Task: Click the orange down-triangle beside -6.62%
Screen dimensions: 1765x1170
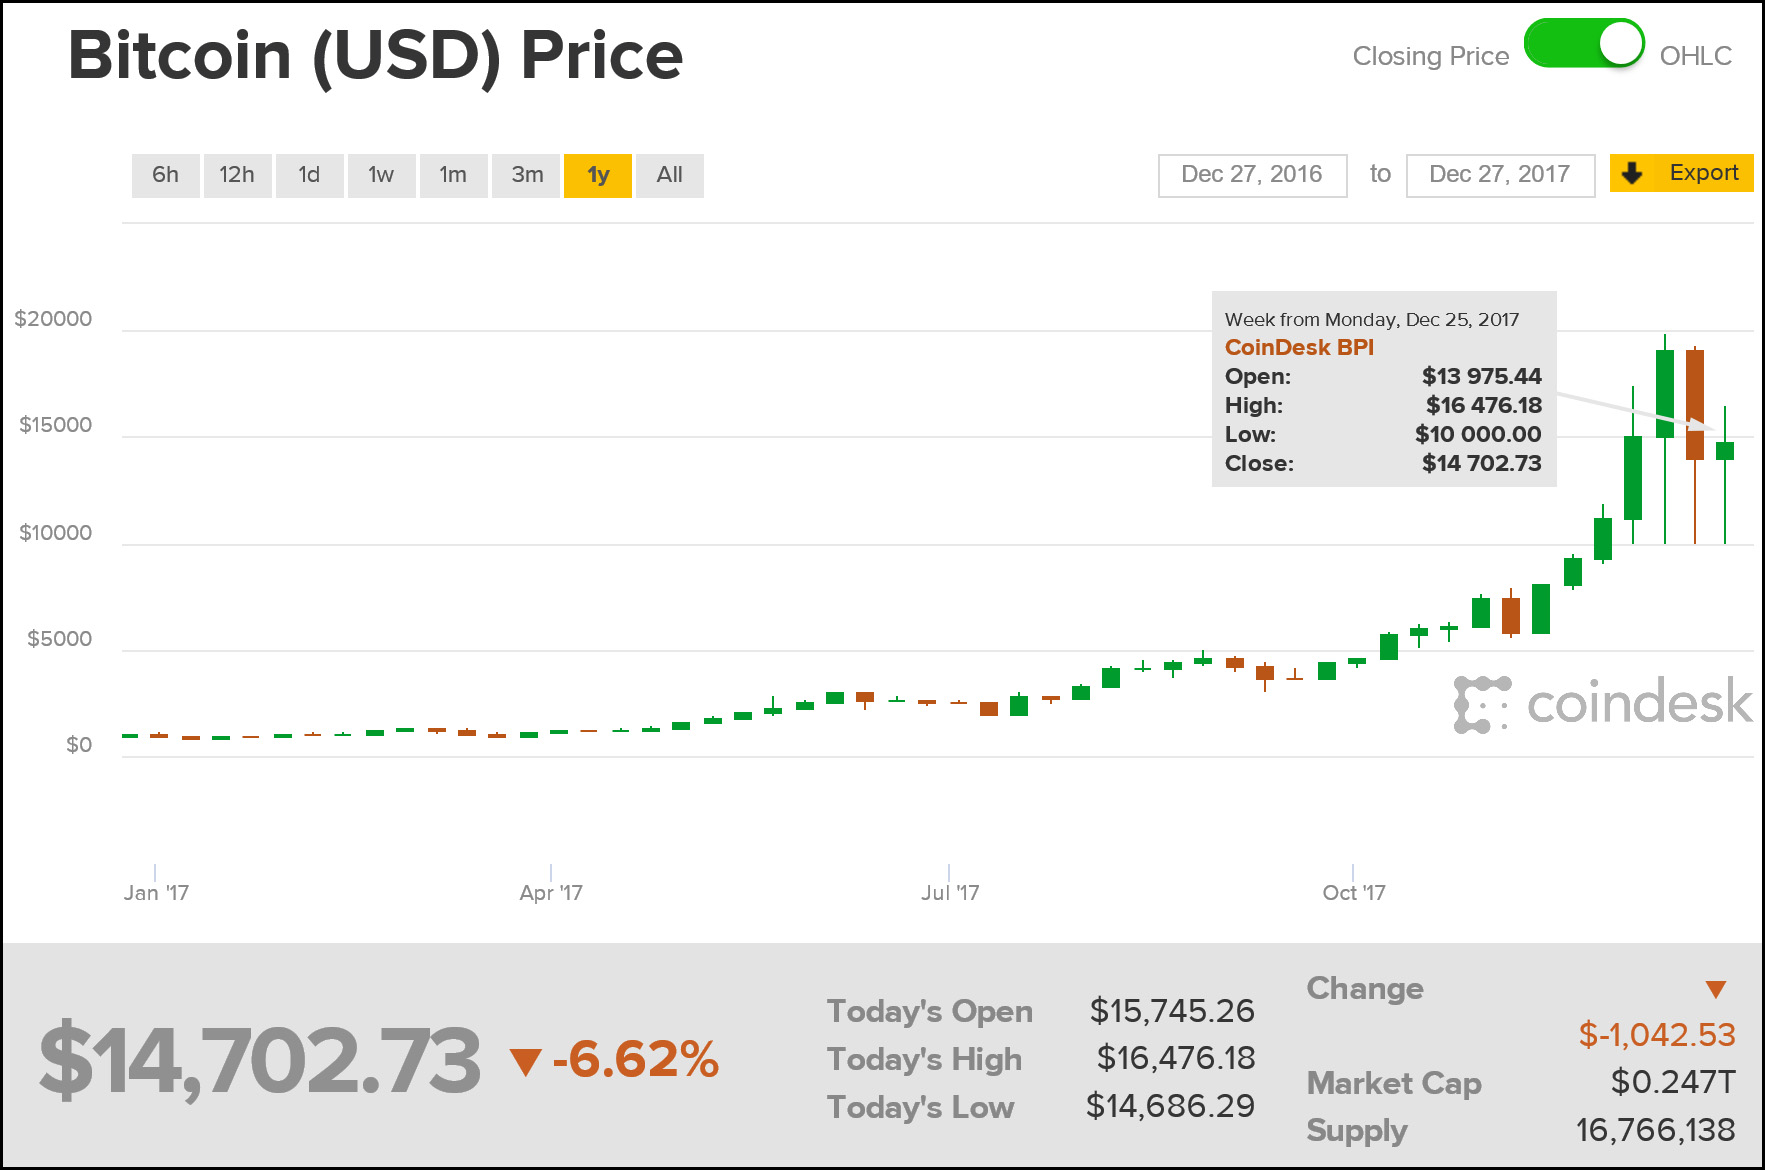Action: point(525,1062)
